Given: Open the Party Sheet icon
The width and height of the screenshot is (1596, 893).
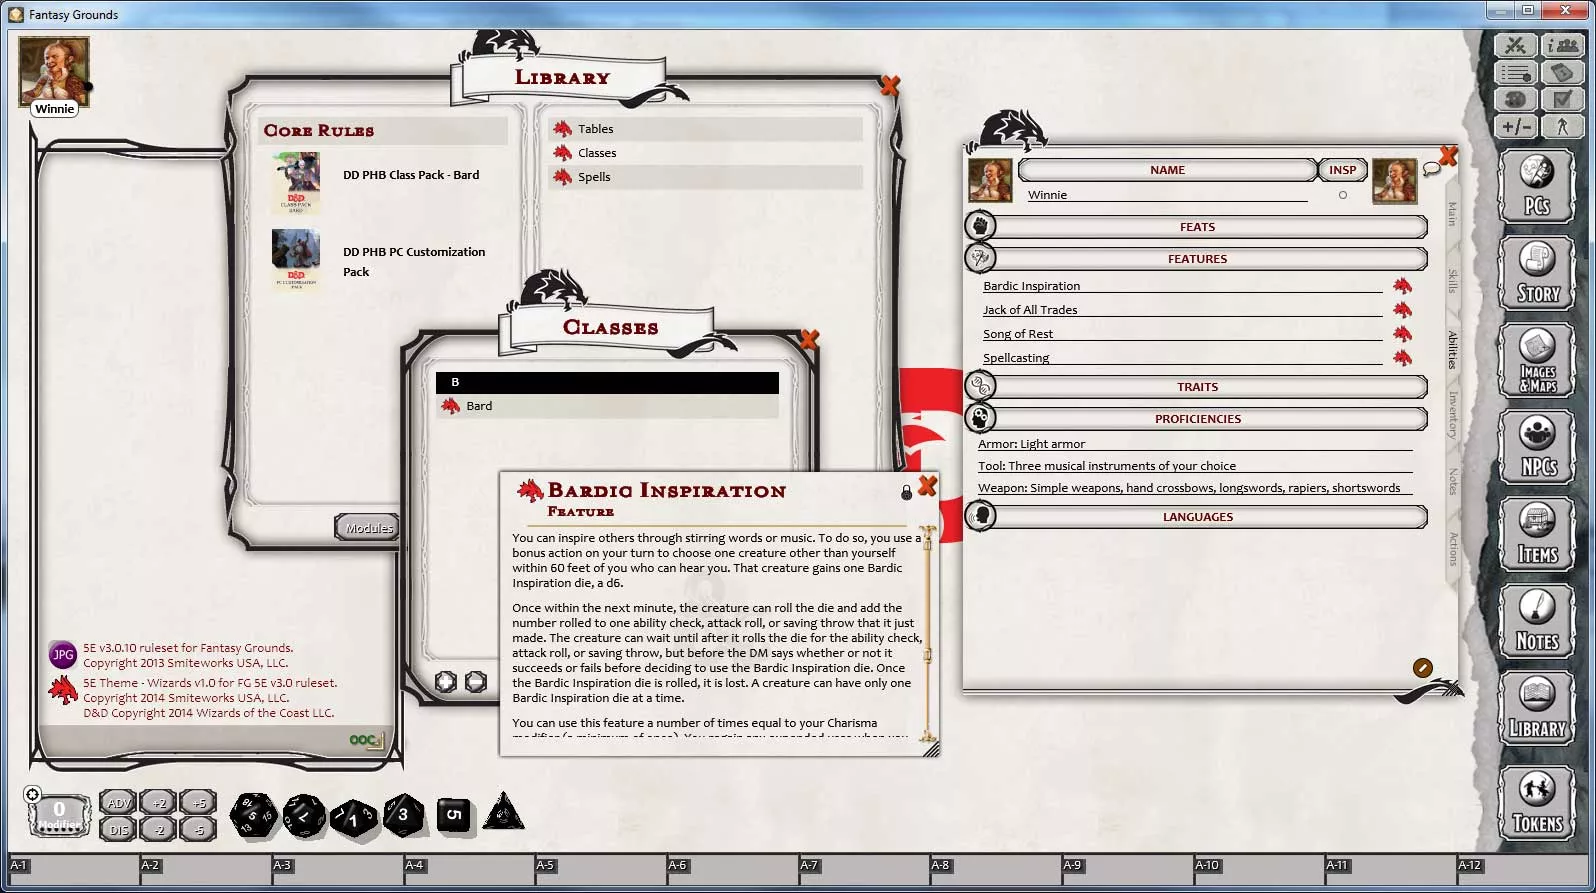Looking at the screenshot, I should pos(1563,46).
